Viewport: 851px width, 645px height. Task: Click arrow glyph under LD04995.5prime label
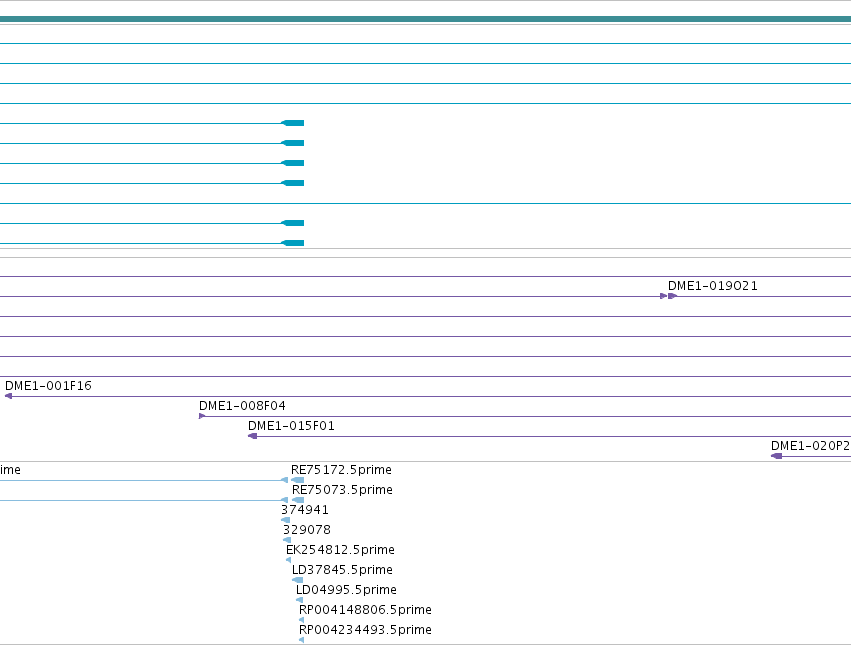(x=300, y=600)
